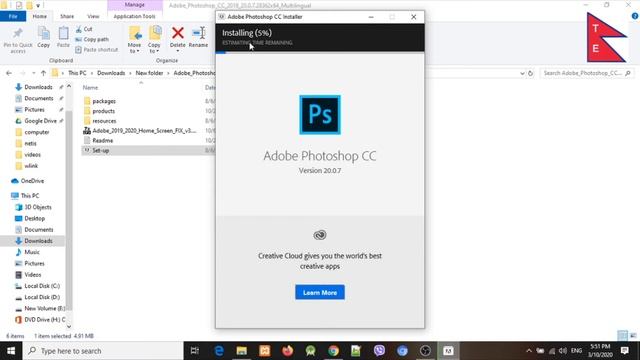
Task: Open Google Drive in Quick access
Action: coord(40,121)
